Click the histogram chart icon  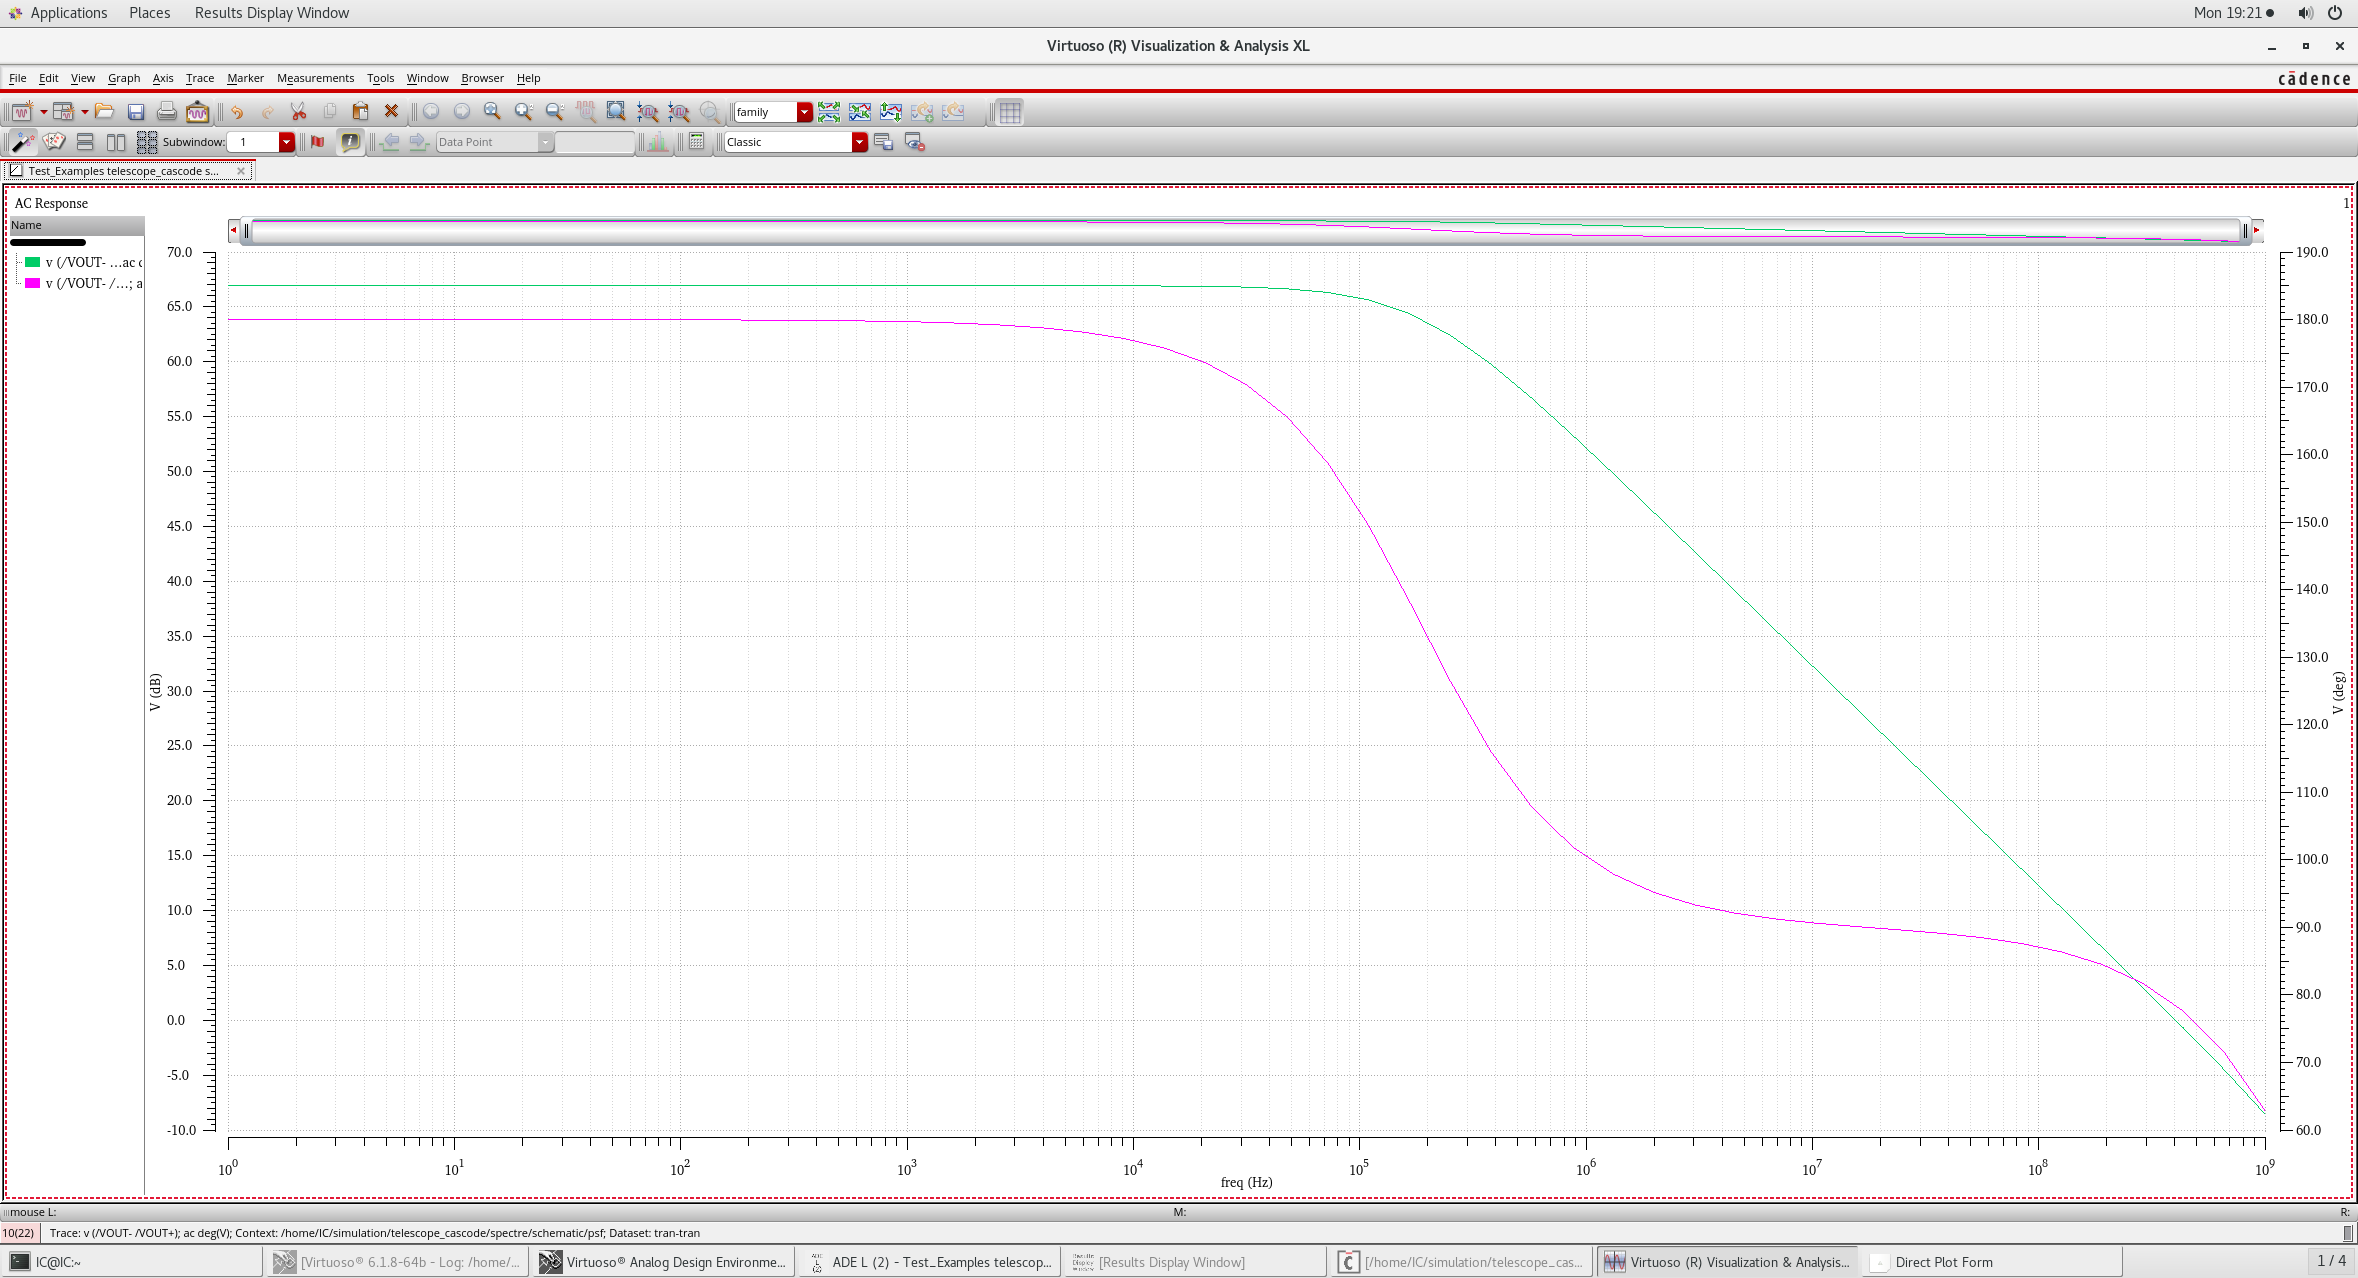[657, 142]
